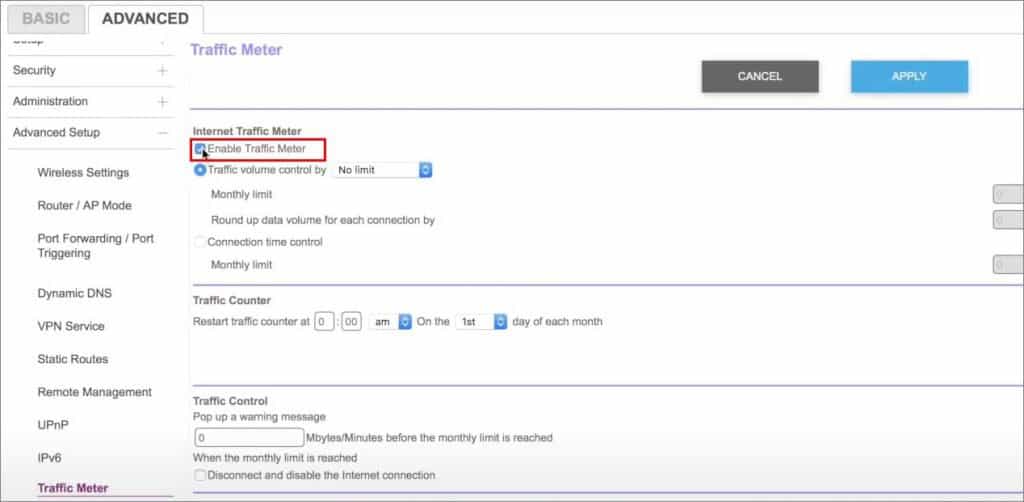The width and height of the screenshot is (1024, 502).
Task: Click Round up data volume text
Action: (x=323, y=221)
